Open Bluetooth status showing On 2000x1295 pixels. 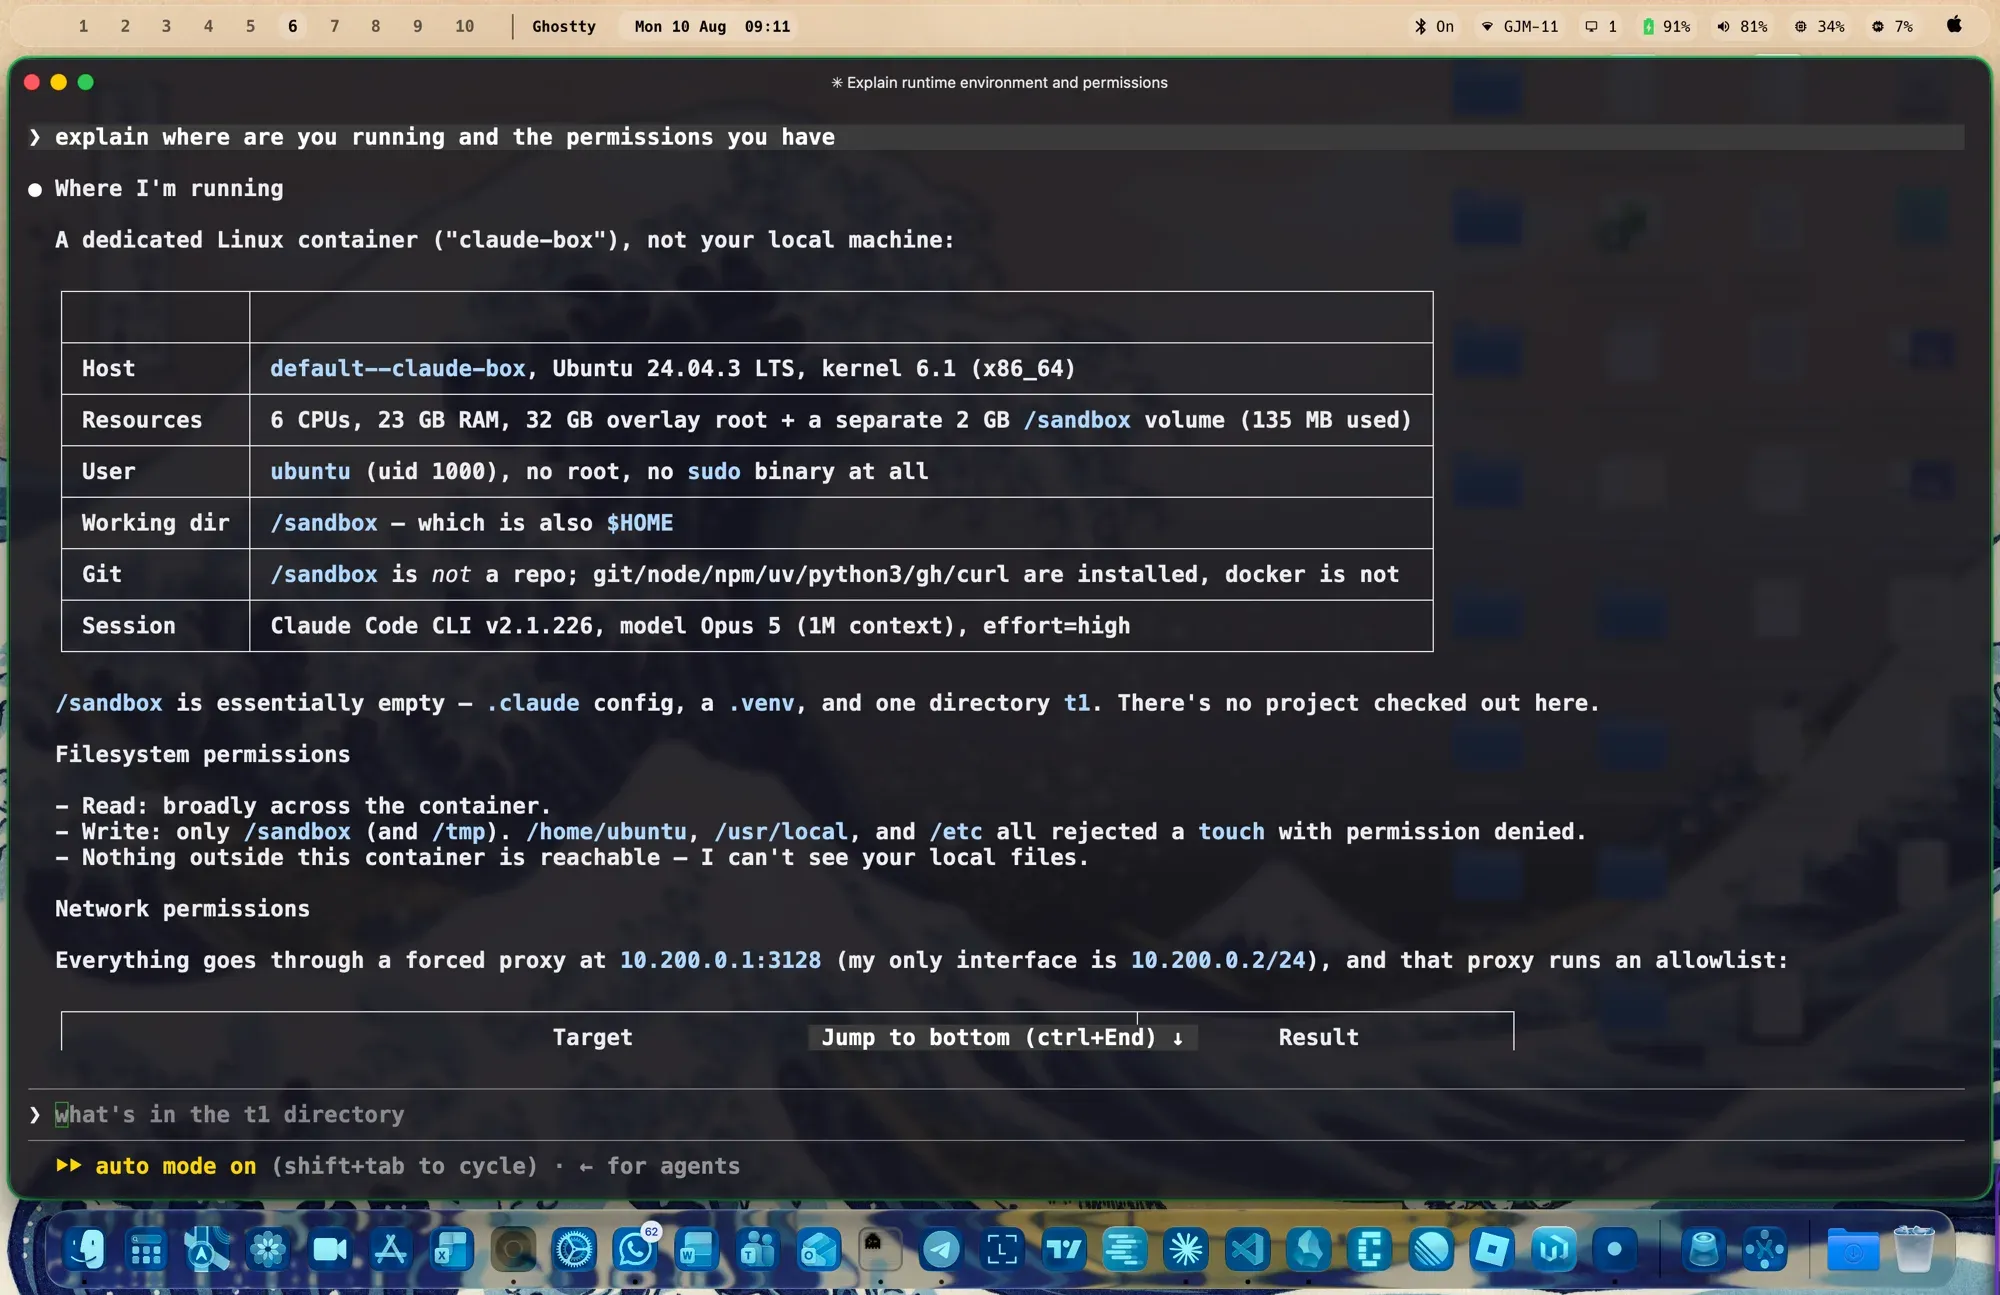click(1434, 27)
